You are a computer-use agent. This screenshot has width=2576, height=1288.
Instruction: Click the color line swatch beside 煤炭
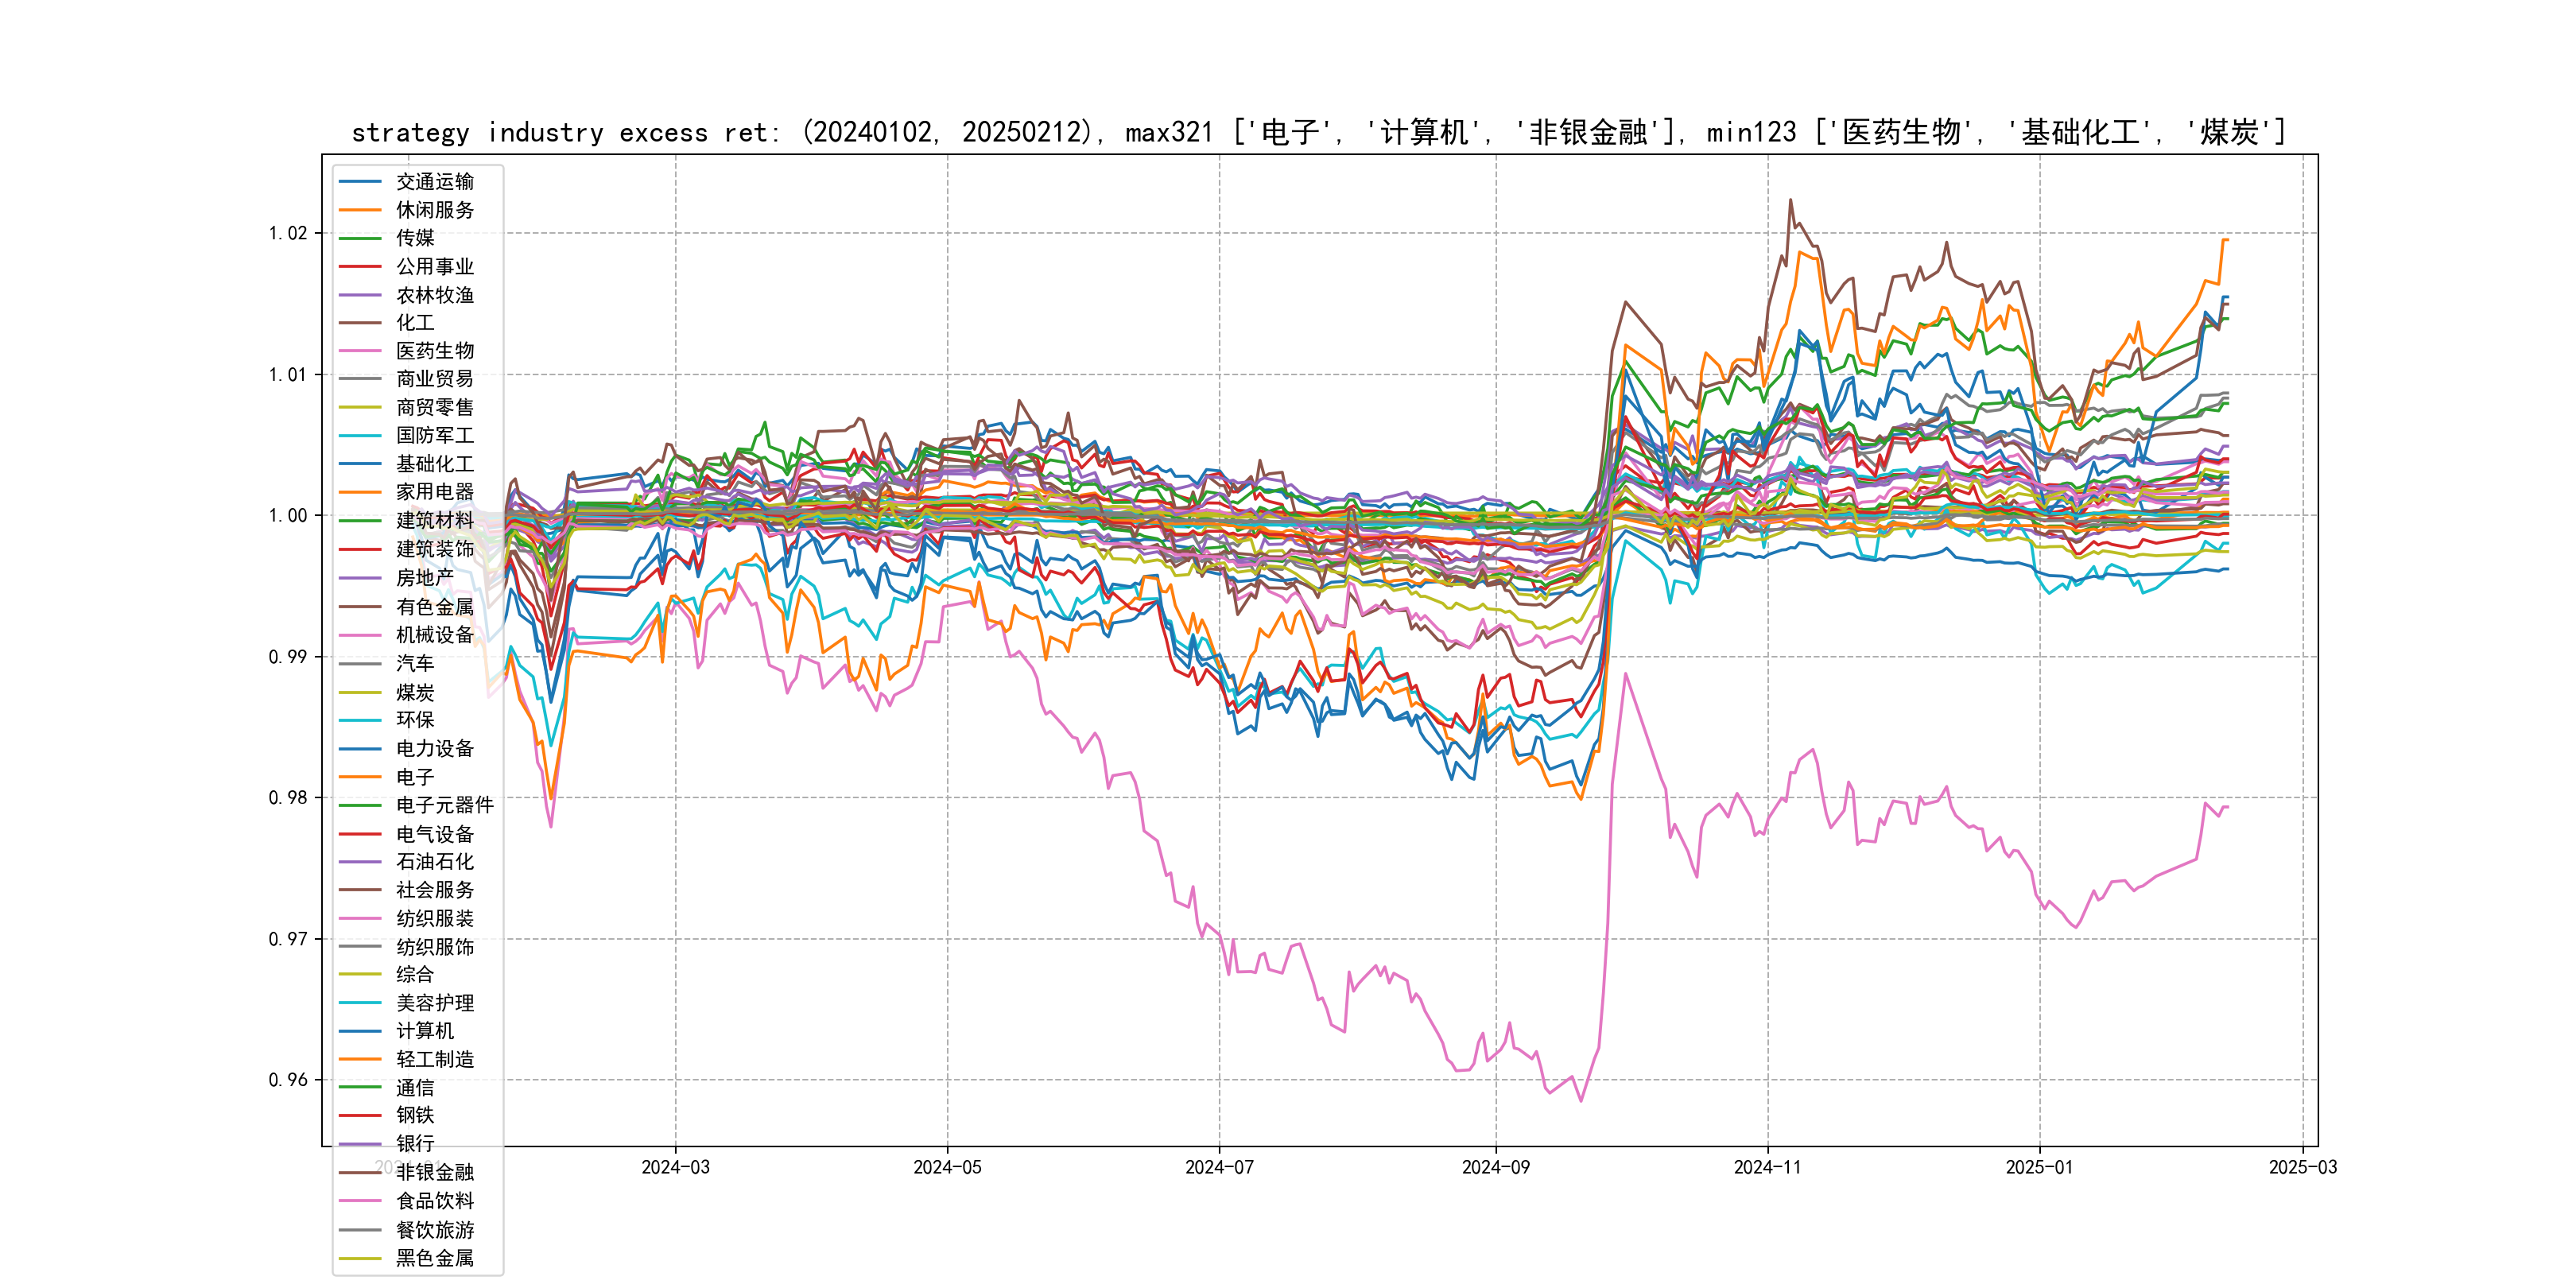click(360, 692)
